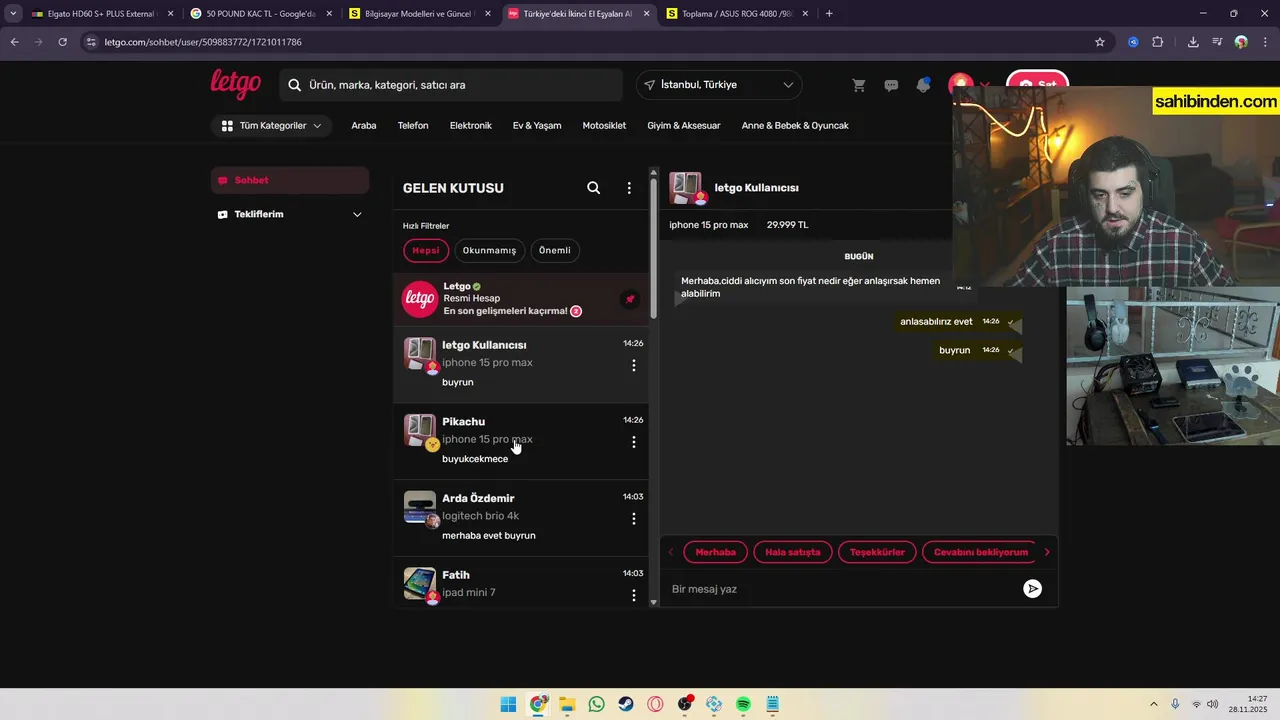Image resolution: width=1280 pixels, height=720 pixels.
Task: Open the Windows Start menu
Action: coord(508,704)
